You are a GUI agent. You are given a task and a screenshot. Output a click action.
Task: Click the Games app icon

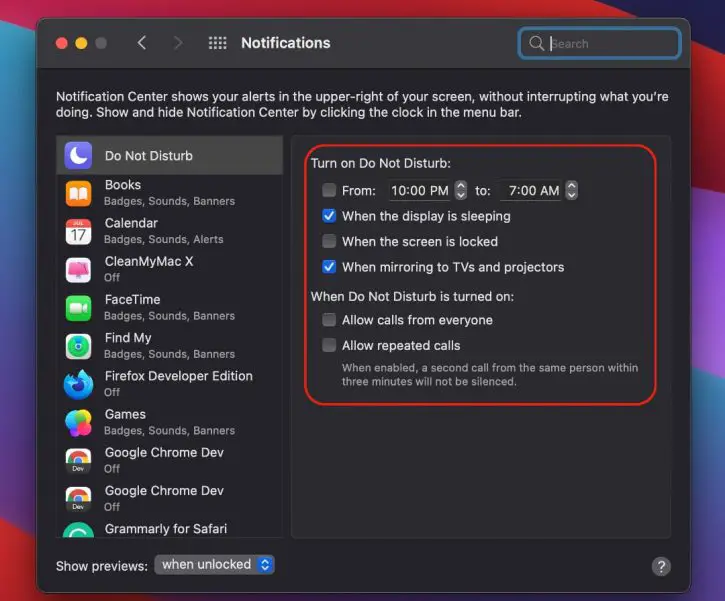[78, 423]
